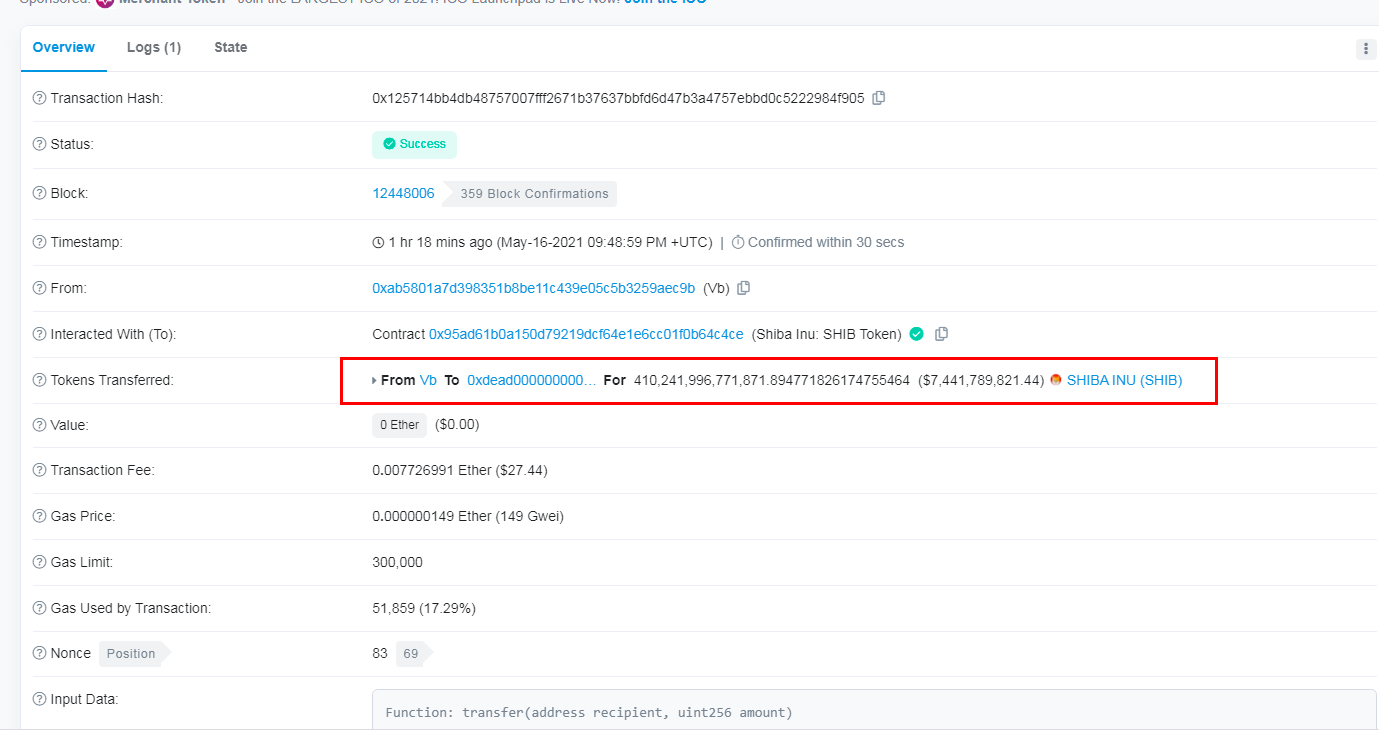Open the SHIBA INU (SHIB) token link
This screenshot has width=1379, height=748.
click(1125, 380)
